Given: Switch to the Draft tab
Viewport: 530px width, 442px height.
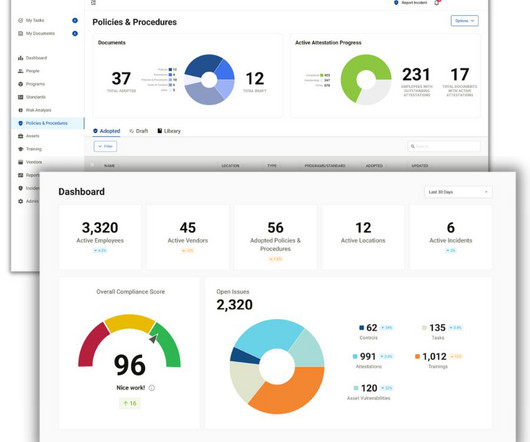Looking at the screenshot, I should [139, 131].
